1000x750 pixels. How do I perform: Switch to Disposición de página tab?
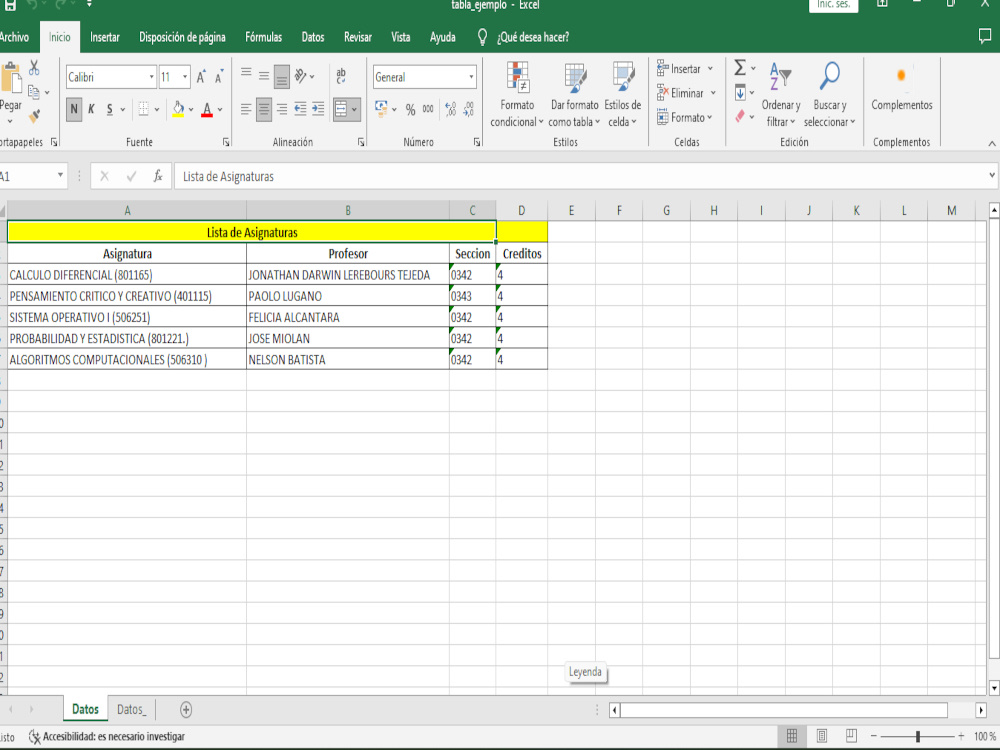[x=182, y=37]
